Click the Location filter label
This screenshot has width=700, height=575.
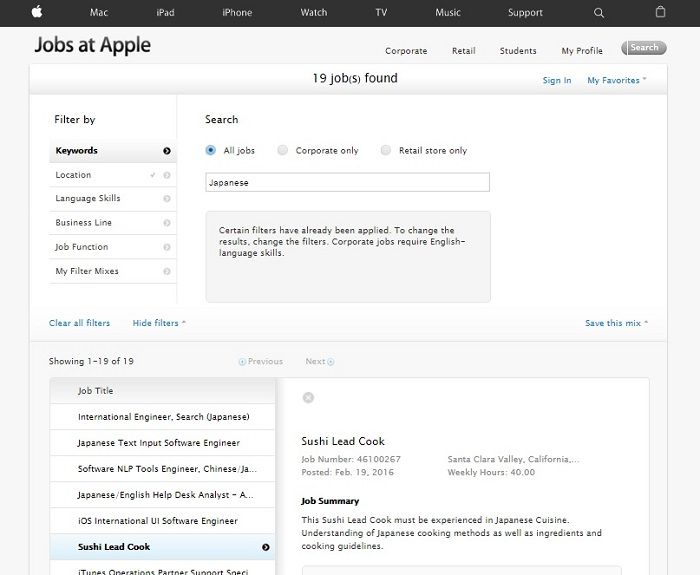(x=73, y=175)
